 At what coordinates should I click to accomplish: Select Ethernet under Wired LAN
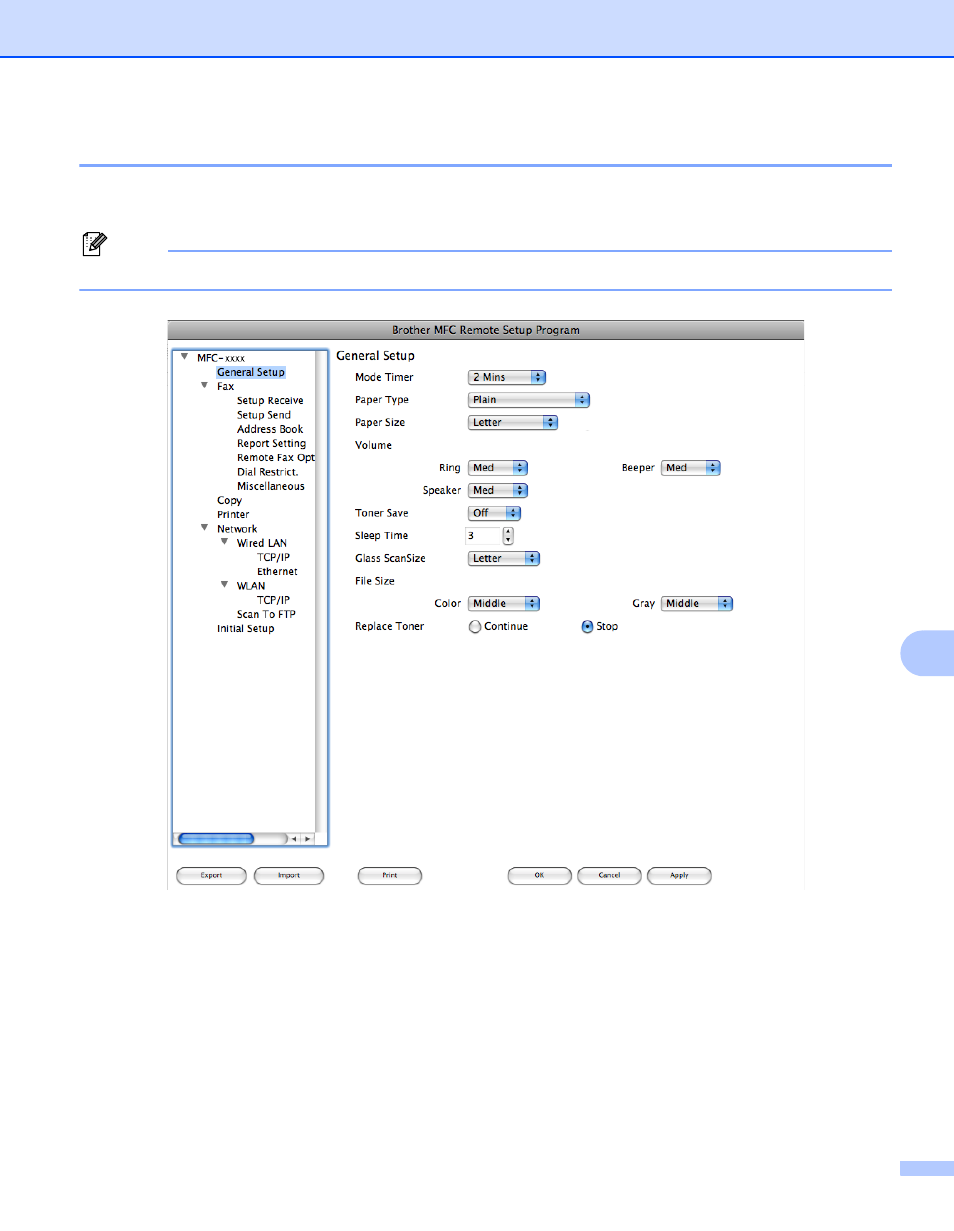(277, 571)
